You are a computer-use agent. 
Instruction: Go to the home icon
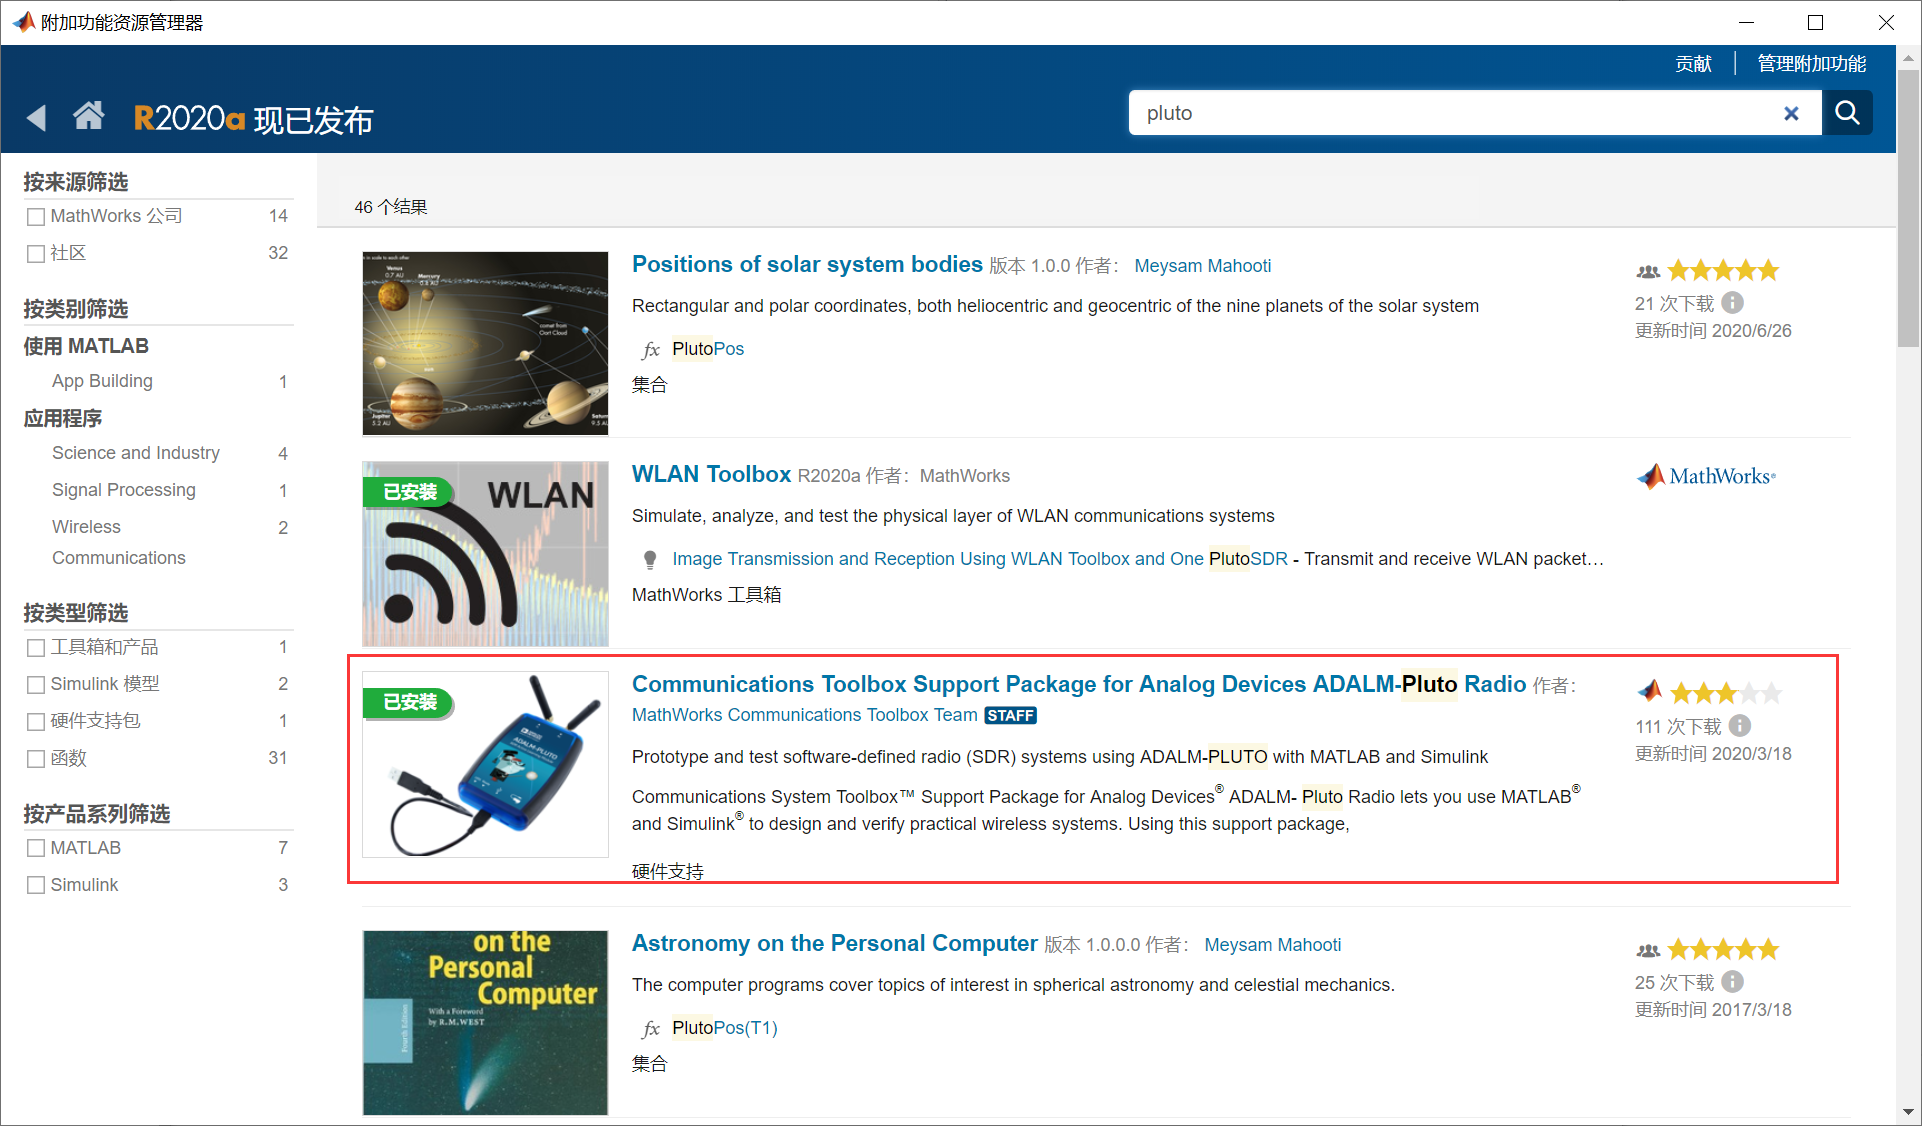[x=88, y=116]
